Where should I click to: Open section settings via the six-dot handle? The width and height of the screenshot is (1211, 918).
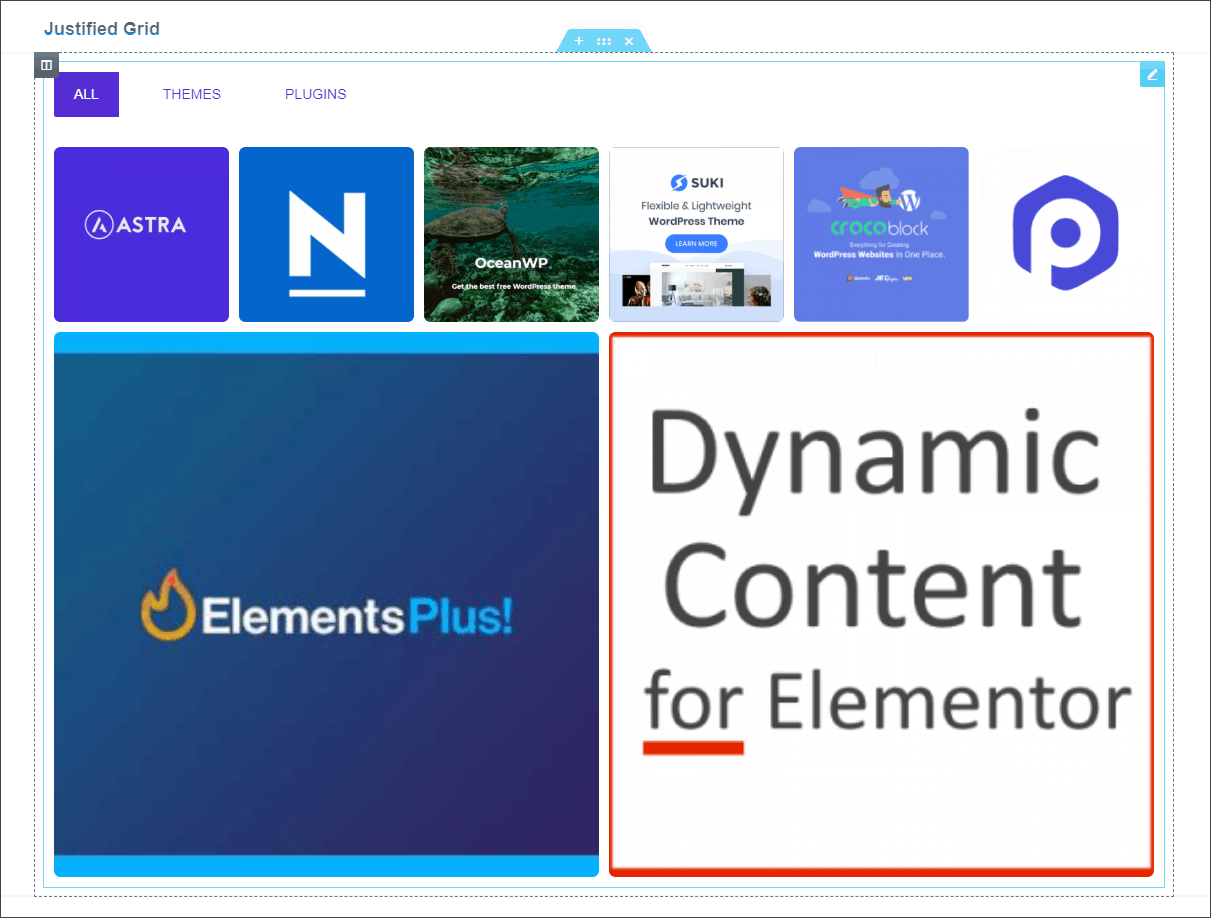click(604, 41)
